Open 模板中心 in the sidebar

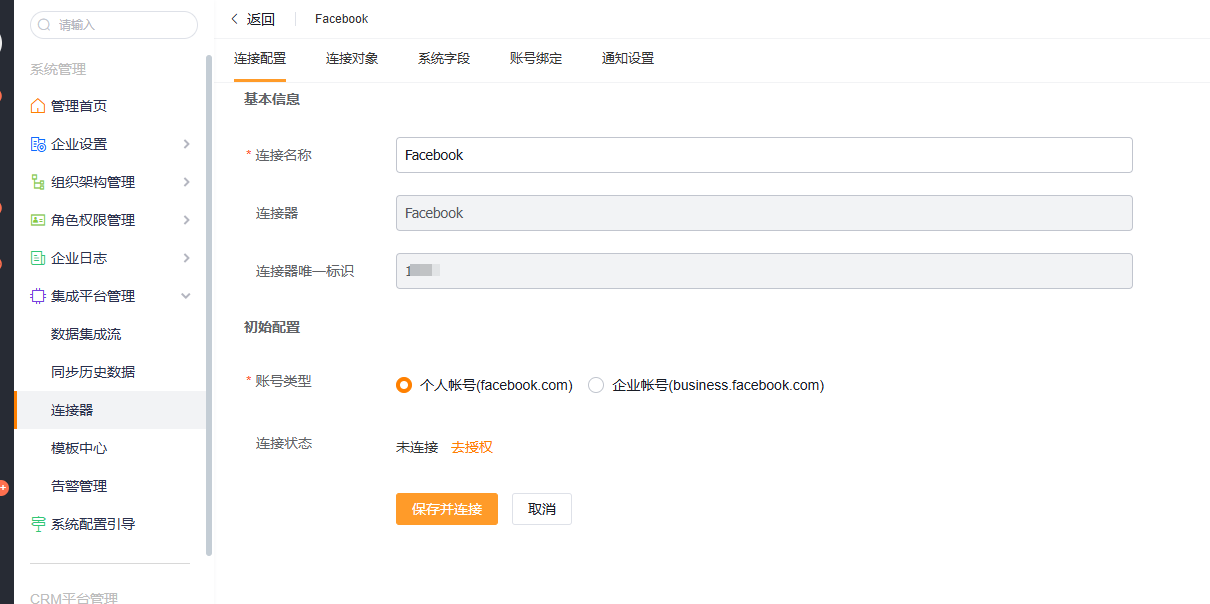pyautogui.click(x=79, y=448)
